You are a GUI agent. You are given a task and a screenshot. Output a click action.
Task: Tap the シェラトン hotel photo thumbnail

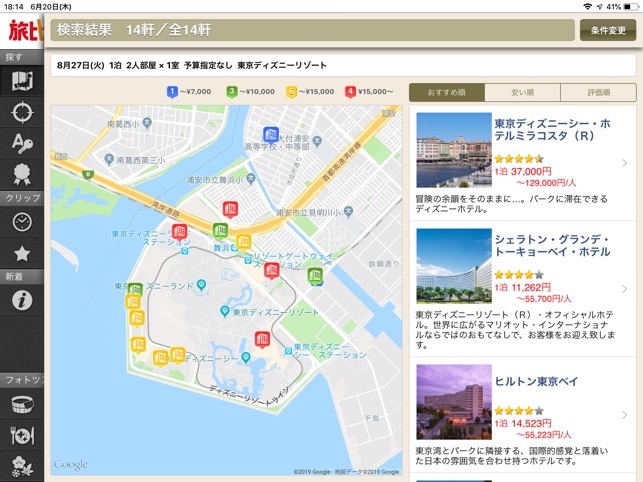pos(454,266)
